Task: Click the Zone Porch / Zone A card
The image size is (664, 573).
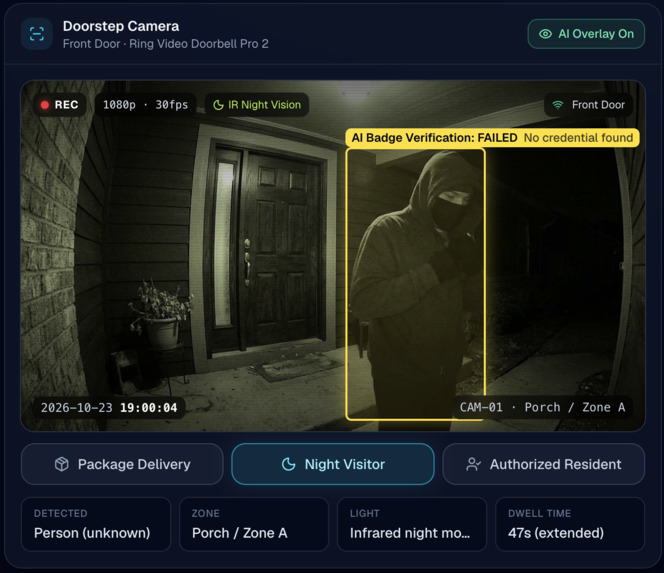Action: [254, 524]
